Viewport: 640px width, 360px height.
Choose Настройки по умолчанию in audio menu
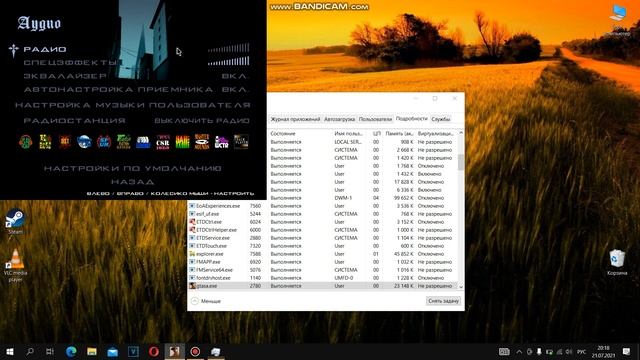click(133, 168)
